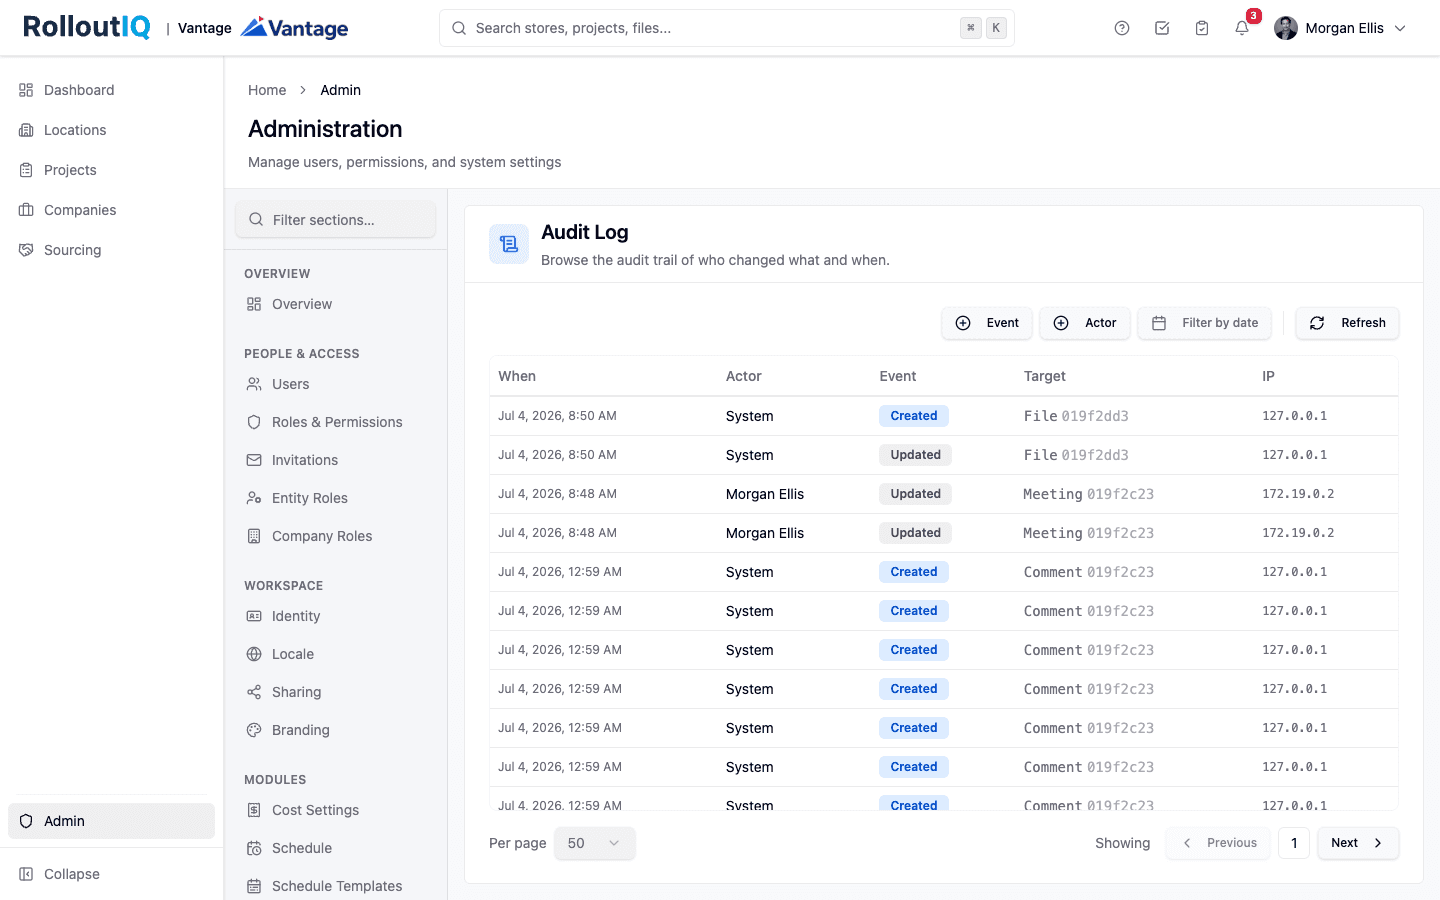
Task: Click the When column header
Action: tap(517, 376)
